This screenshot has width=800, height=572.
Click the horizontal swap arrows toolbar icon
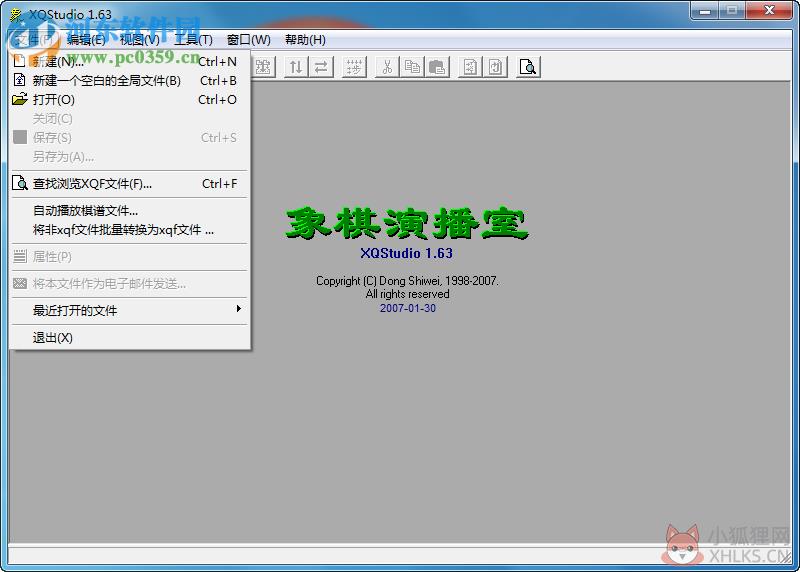pos(321,67)
